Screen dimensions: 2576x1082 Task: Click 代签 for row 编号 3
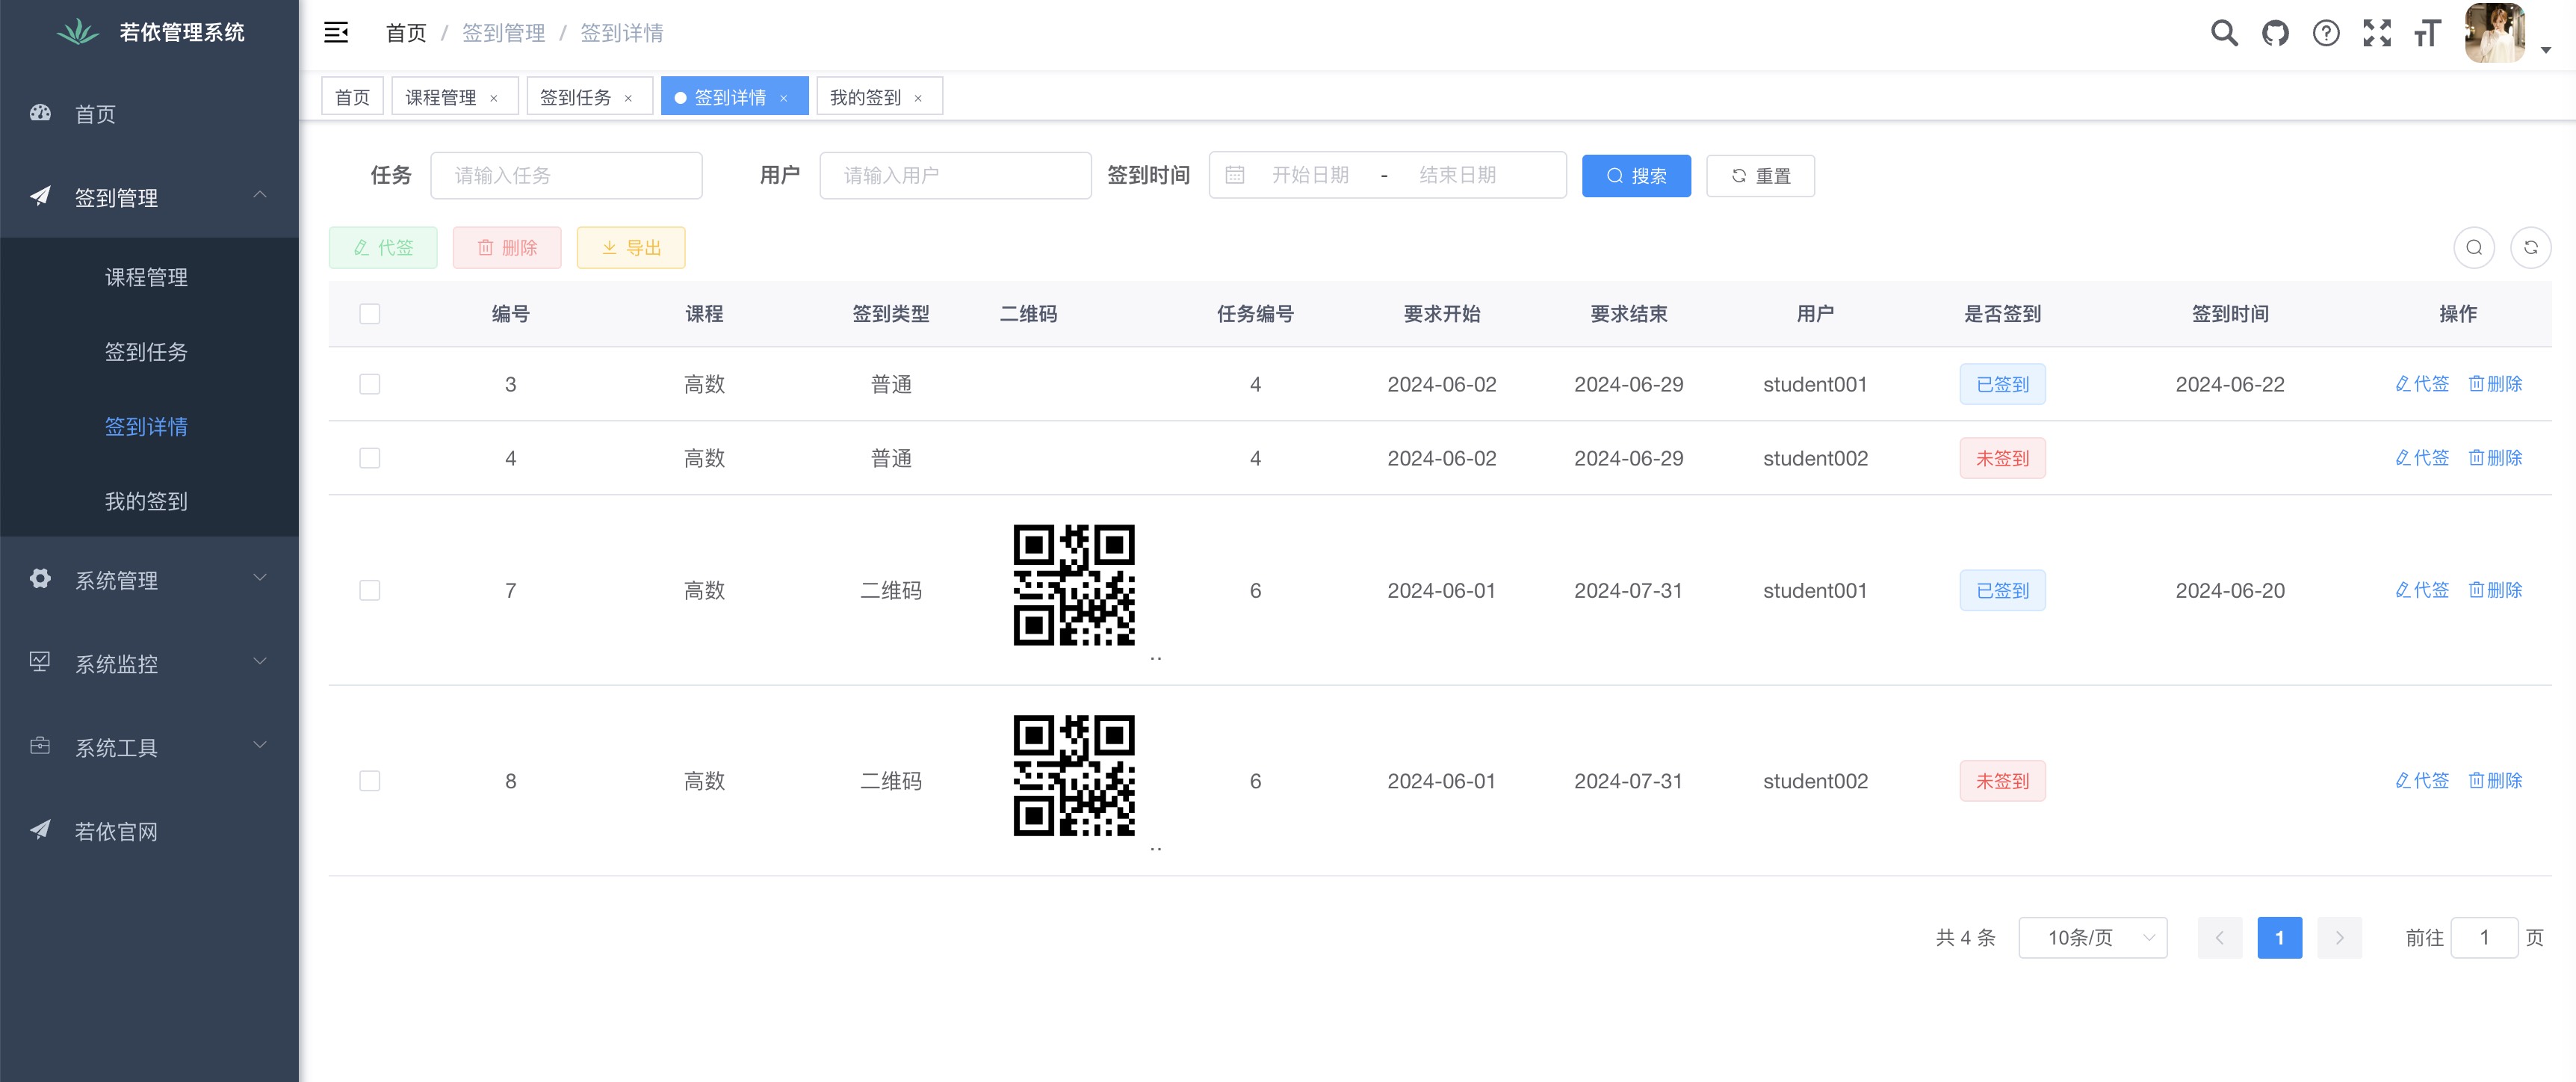[2422, 384]
